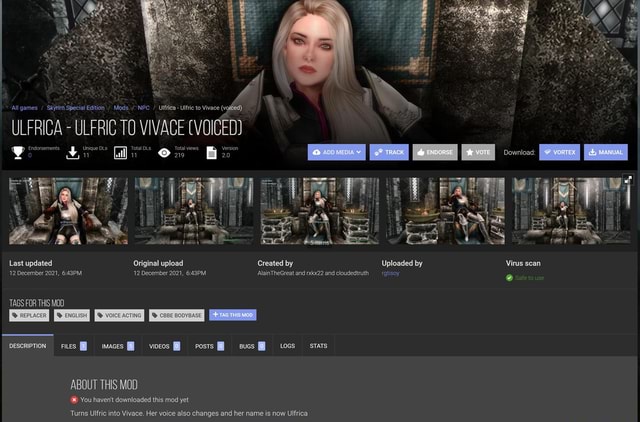
Task: Download the mod with Vortex
Action: (559, 152)
